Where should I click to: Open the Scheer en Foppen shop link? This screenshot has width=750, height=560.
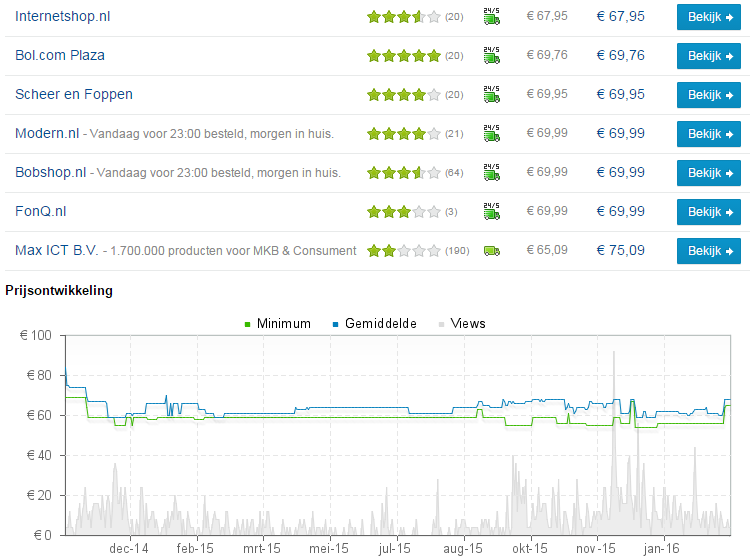[x=74, y=94]
